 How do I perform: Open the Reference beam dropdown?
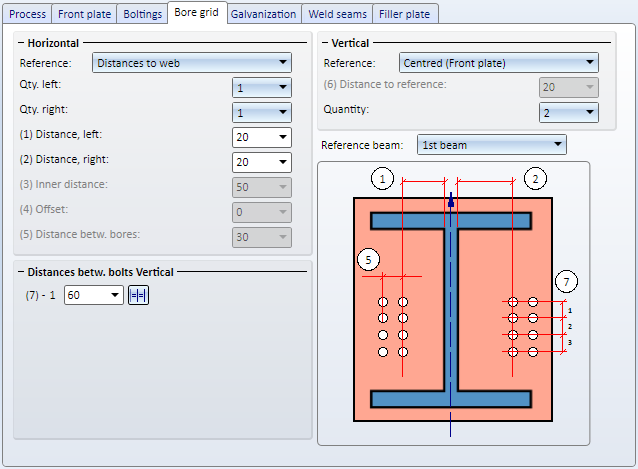[x=492, y=145]
